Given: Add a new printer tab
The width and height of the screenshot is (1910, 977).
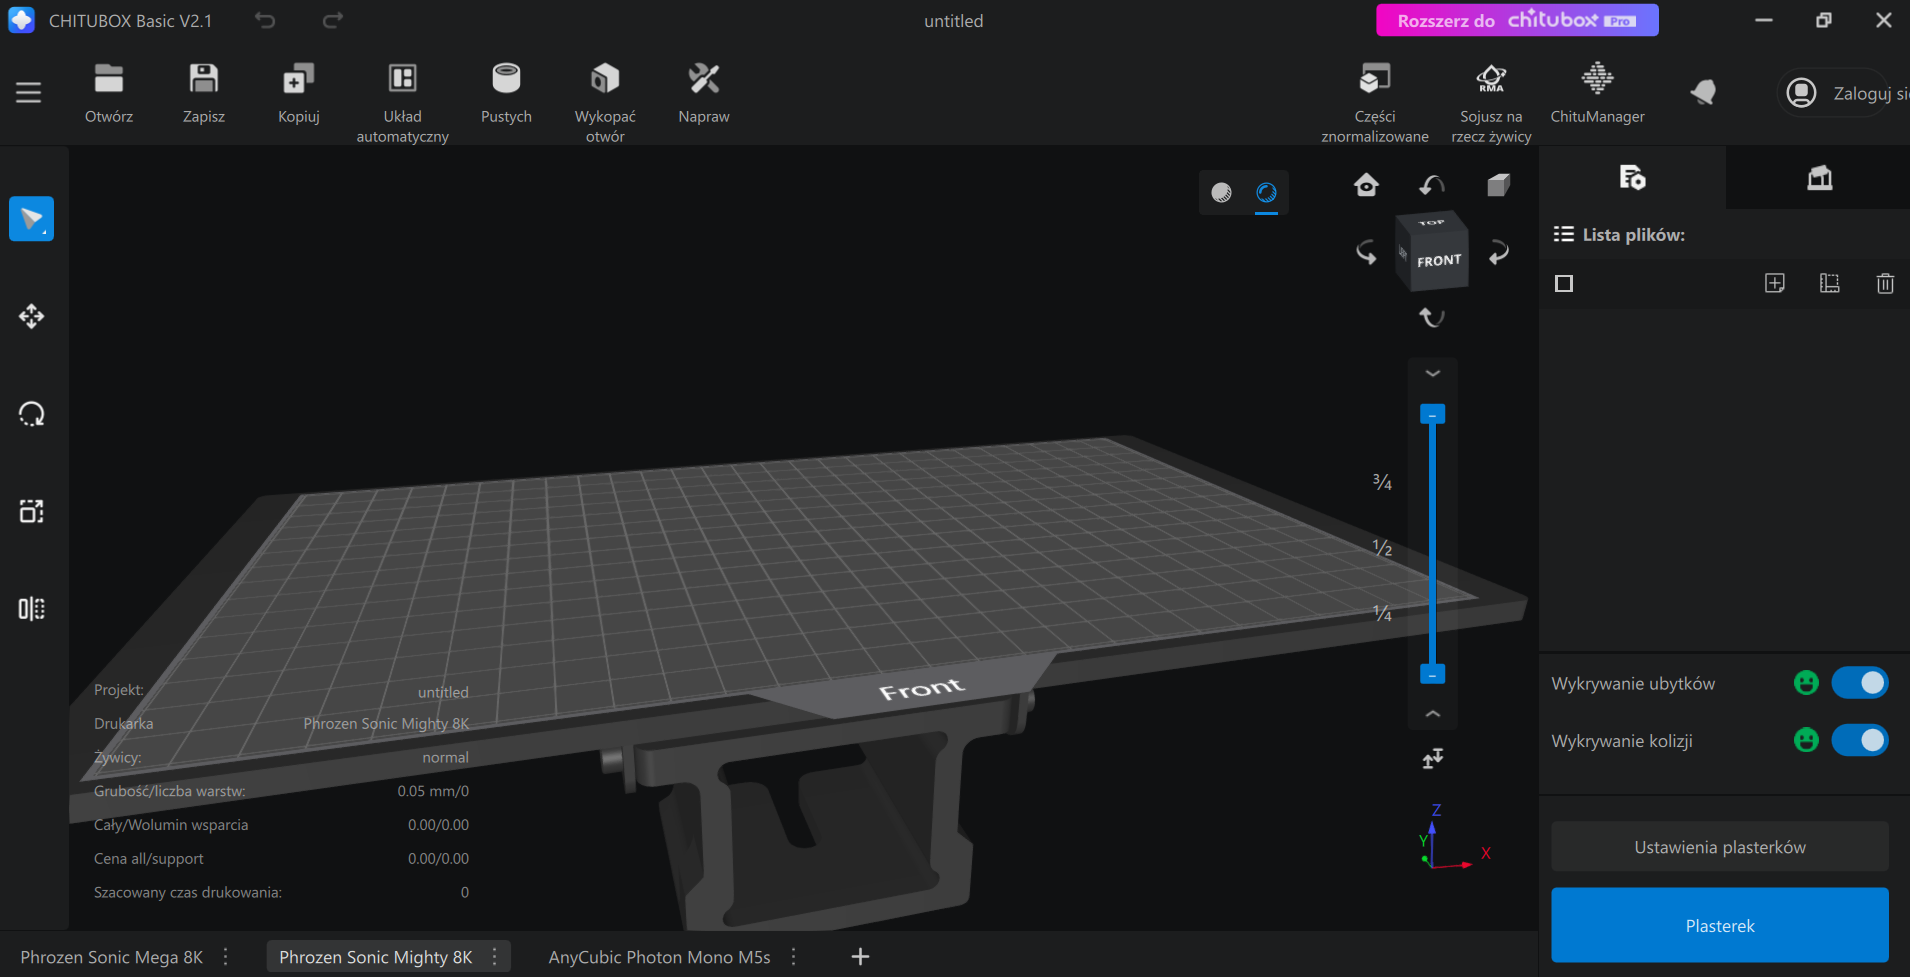Looking at the screenshot, I should [860, 957].
